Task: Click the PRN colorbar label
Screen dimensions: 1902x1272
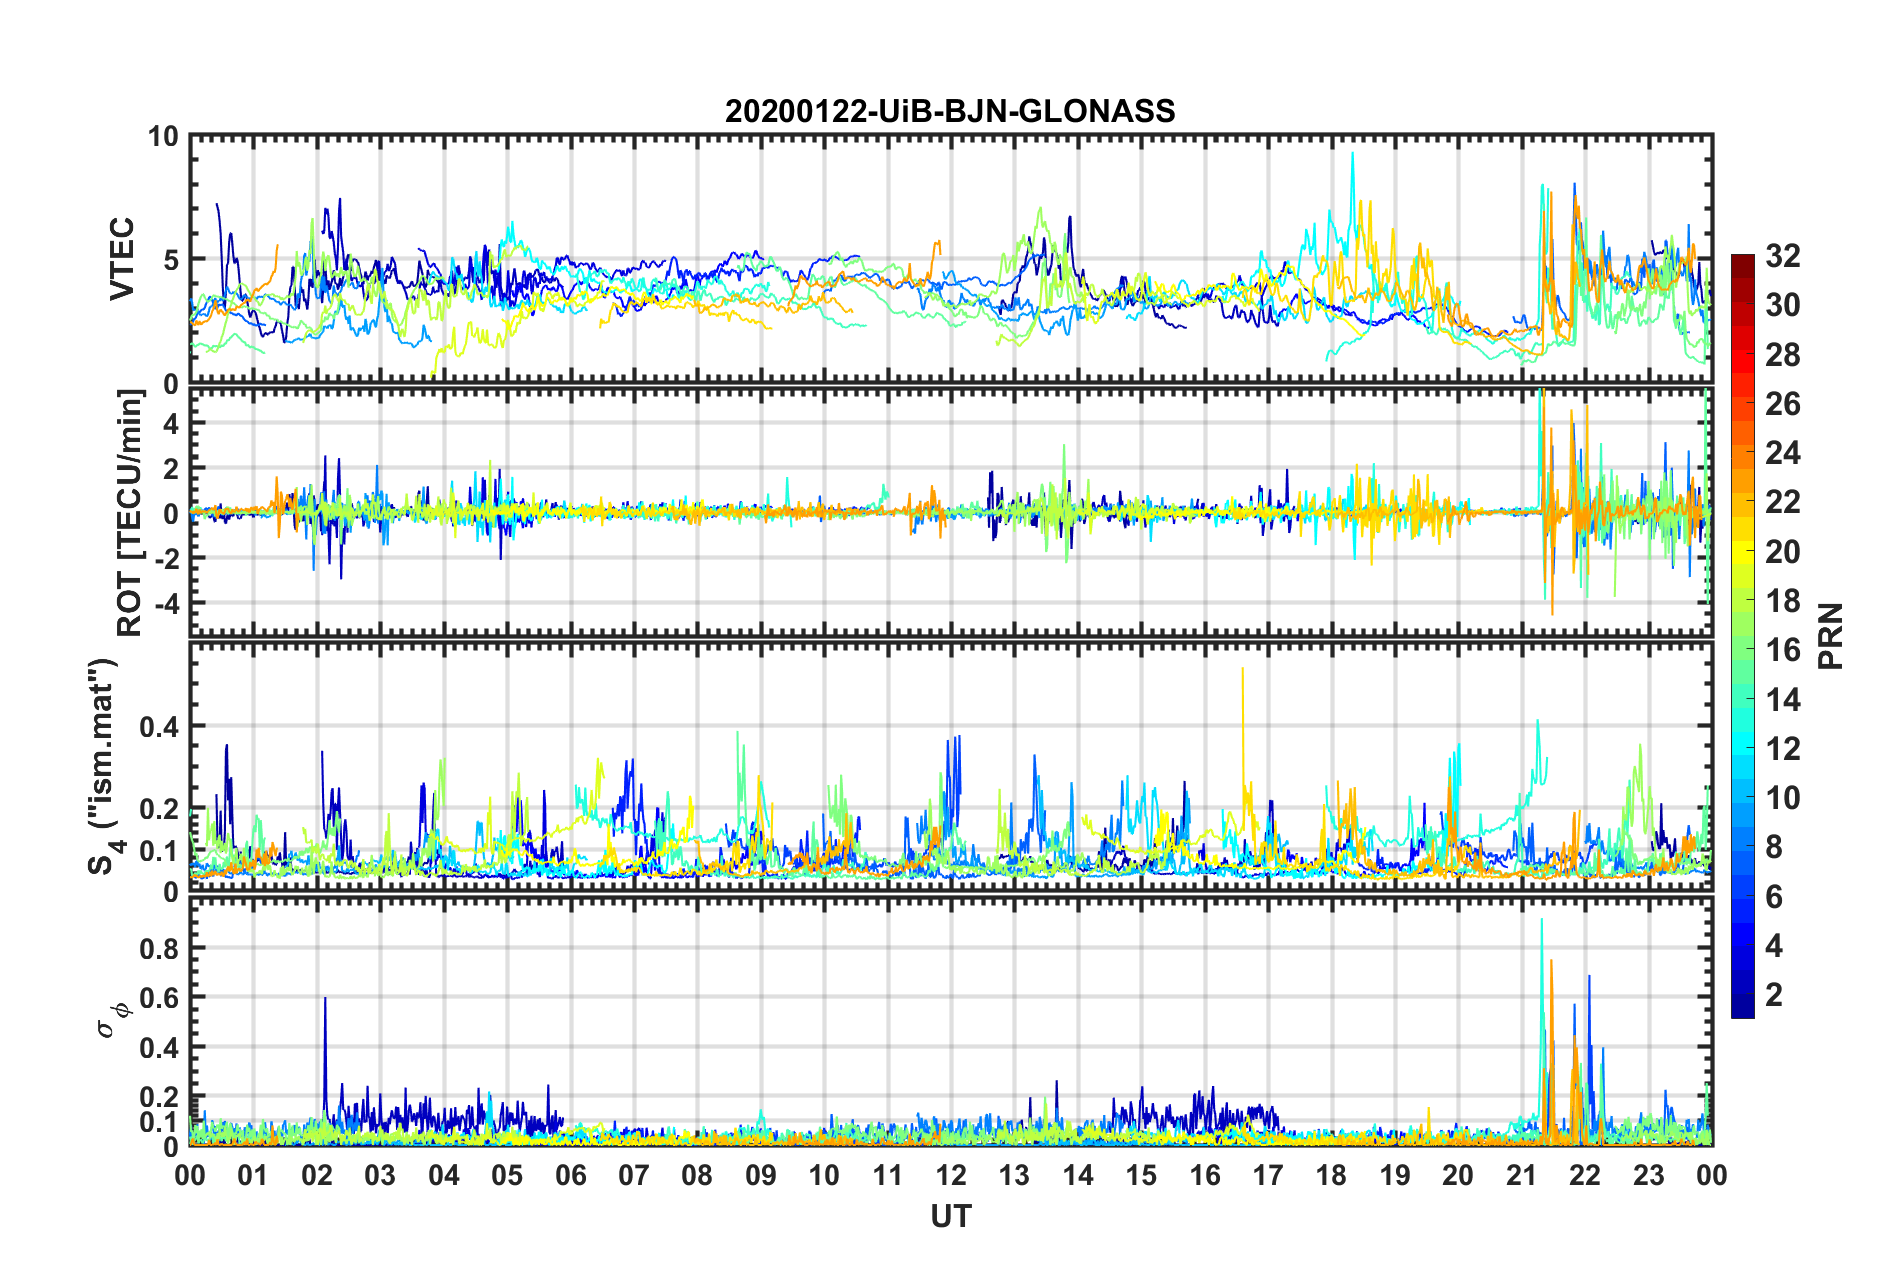Action: point(1831,636)
